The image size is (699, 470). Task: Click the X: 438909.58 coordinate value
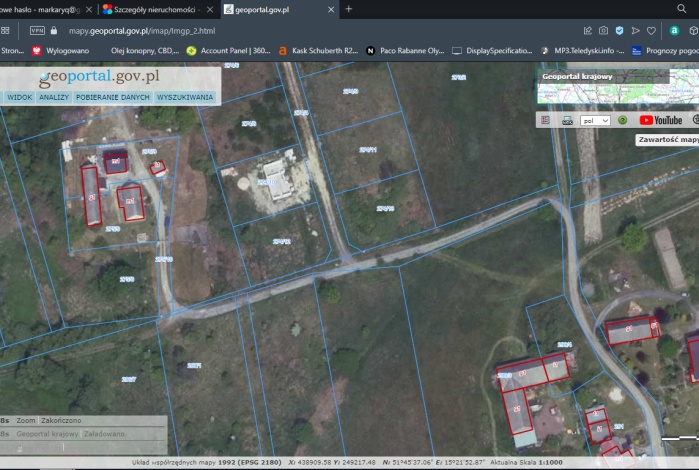[x=310, y=462]
